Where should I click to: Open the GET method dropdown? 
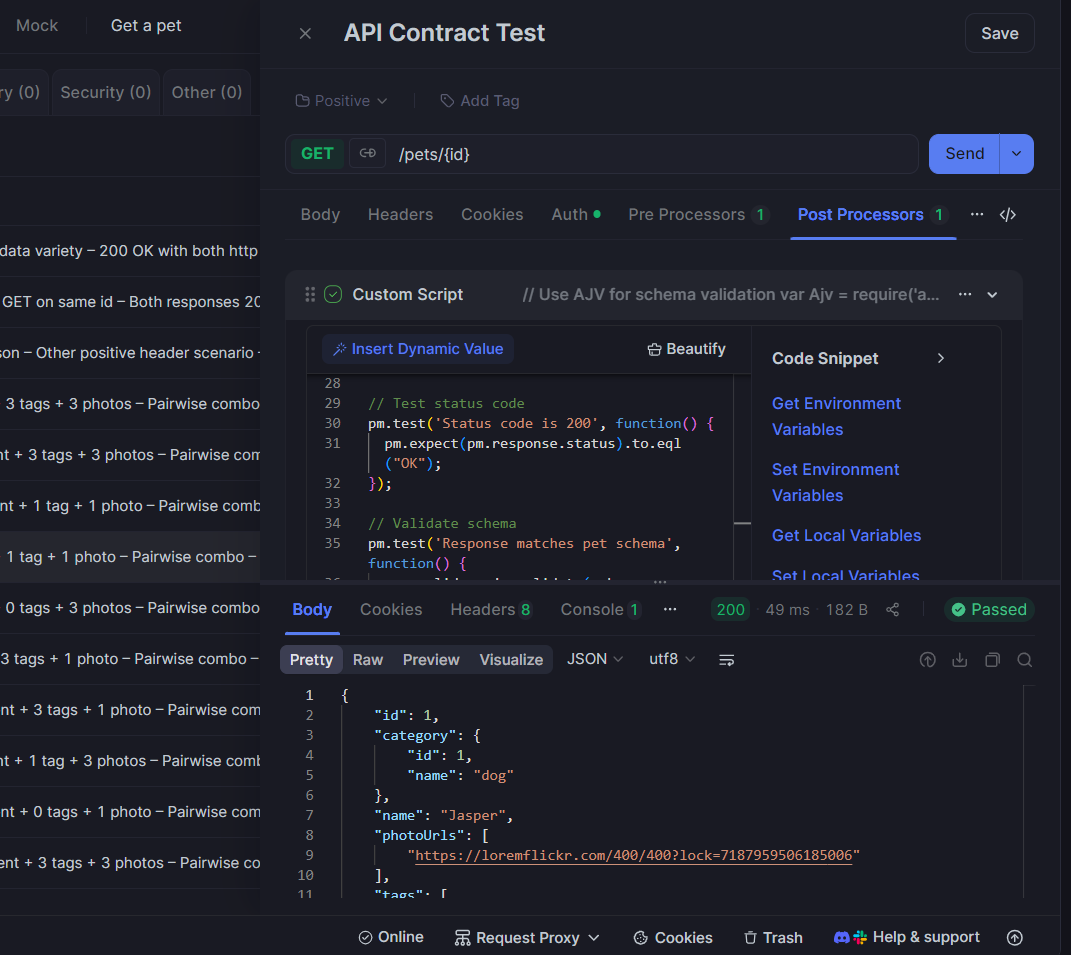[317, 153]
